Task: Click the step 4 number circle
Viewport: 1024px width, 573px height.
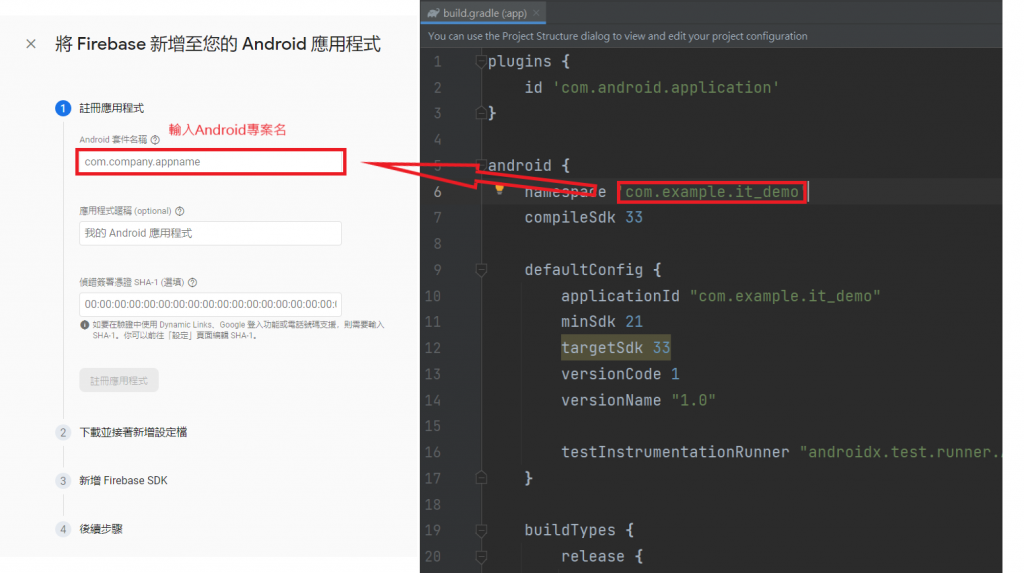Action: pos(63,529)
